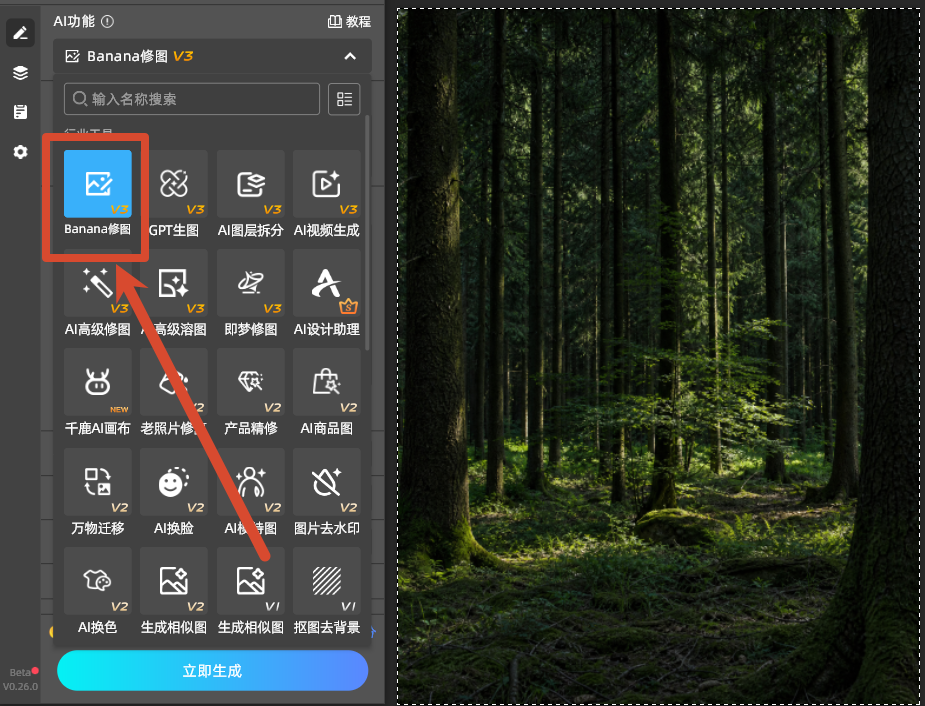Viewport: 925px width, 706px height.
Task: Click the tool list scrollbar
Action: point(368,233)
